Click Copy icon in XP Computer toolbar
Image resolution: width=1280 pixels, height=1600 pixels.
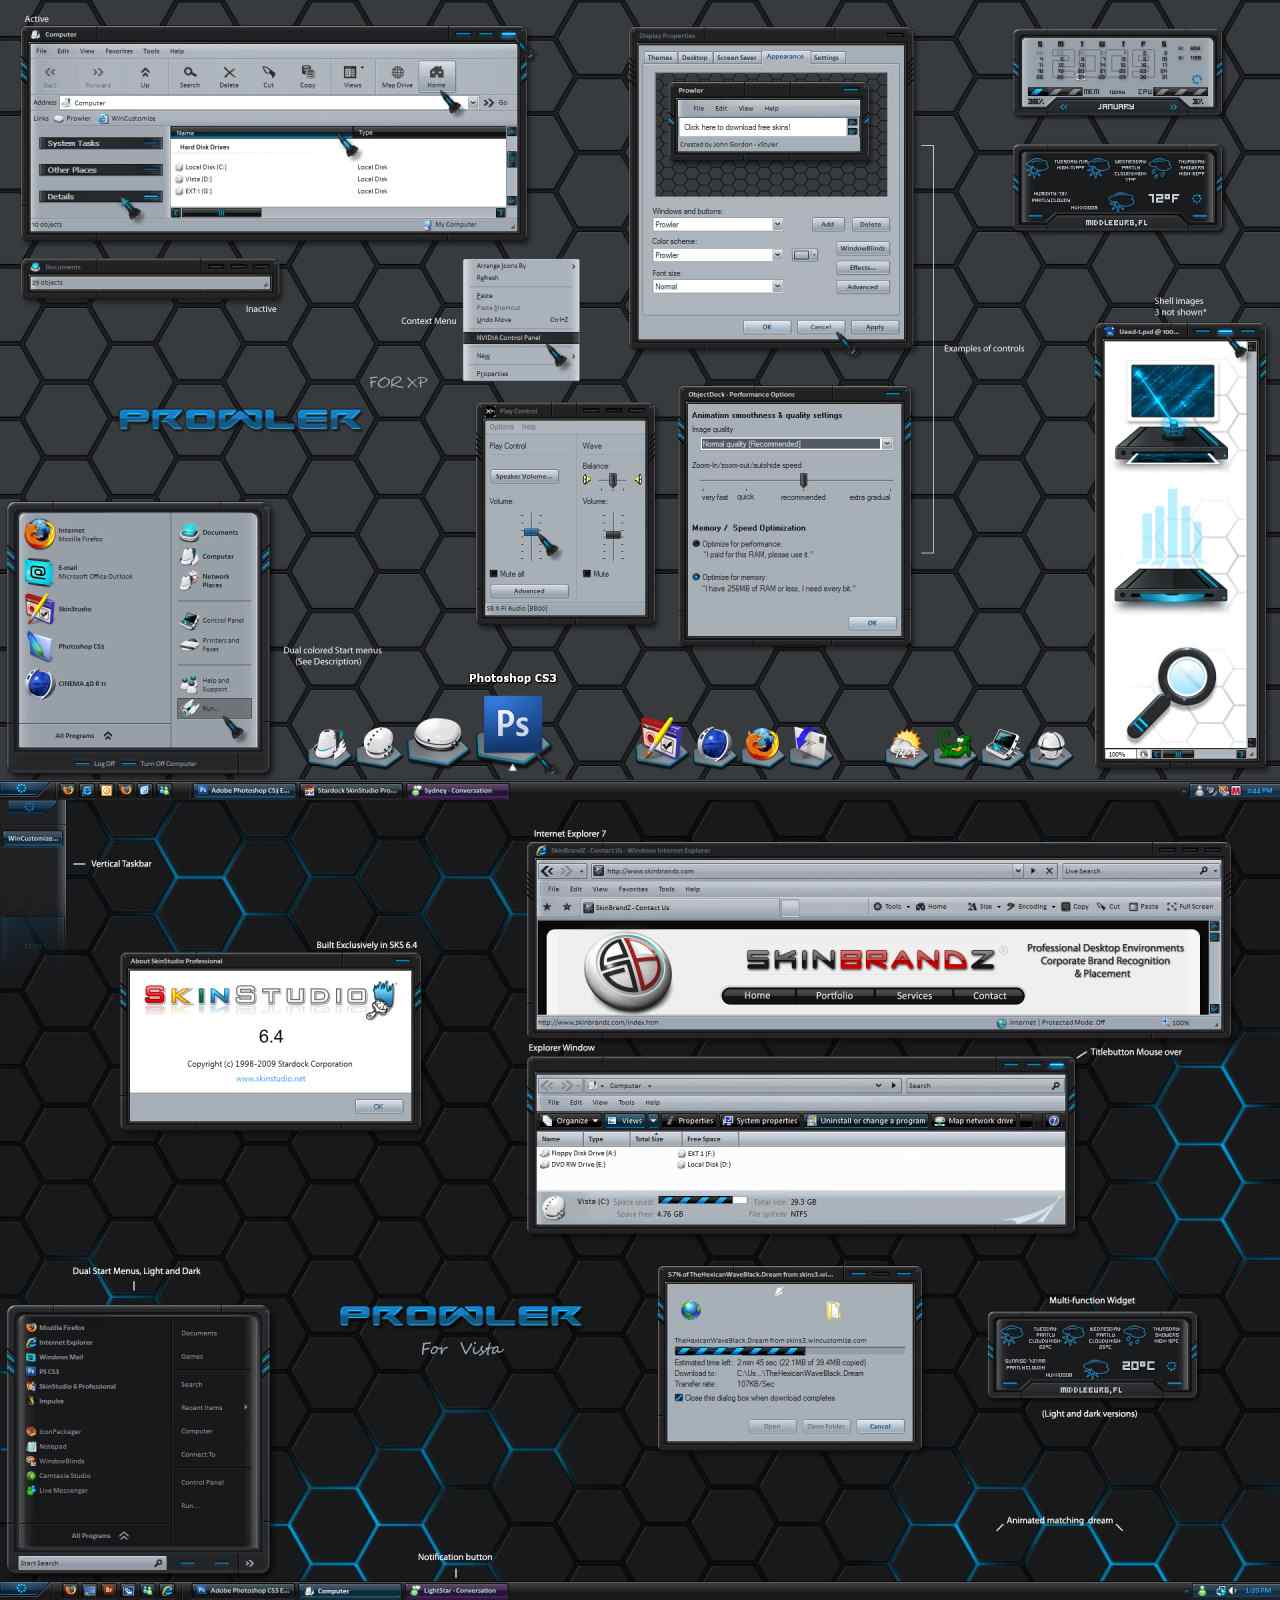click(308, 72)
